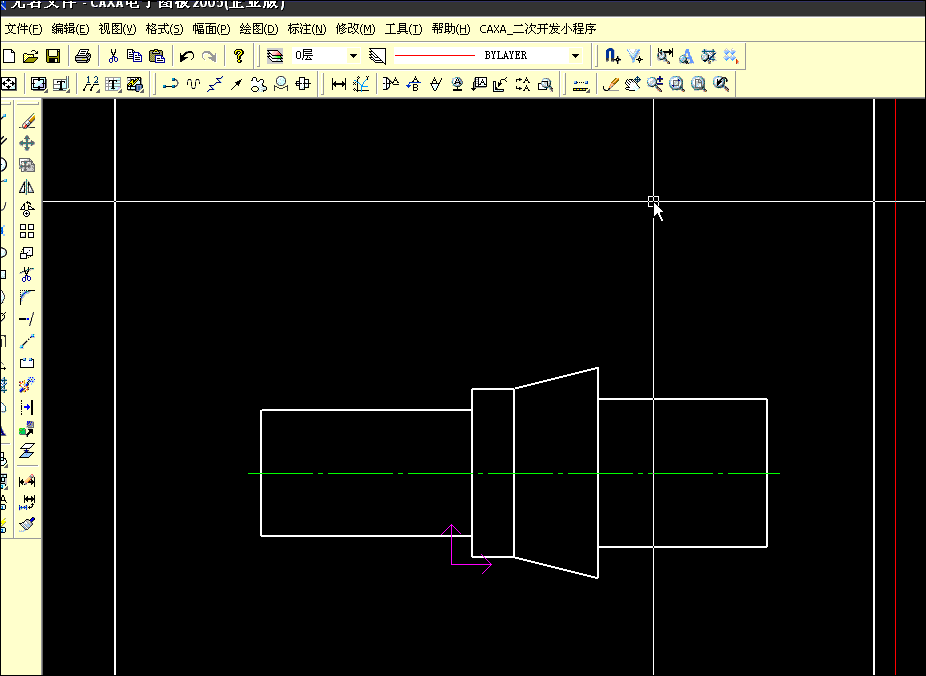Select the trim scissors tool in sidebar
The width and height of the screenshot is (926, 676).
[27, 275]
